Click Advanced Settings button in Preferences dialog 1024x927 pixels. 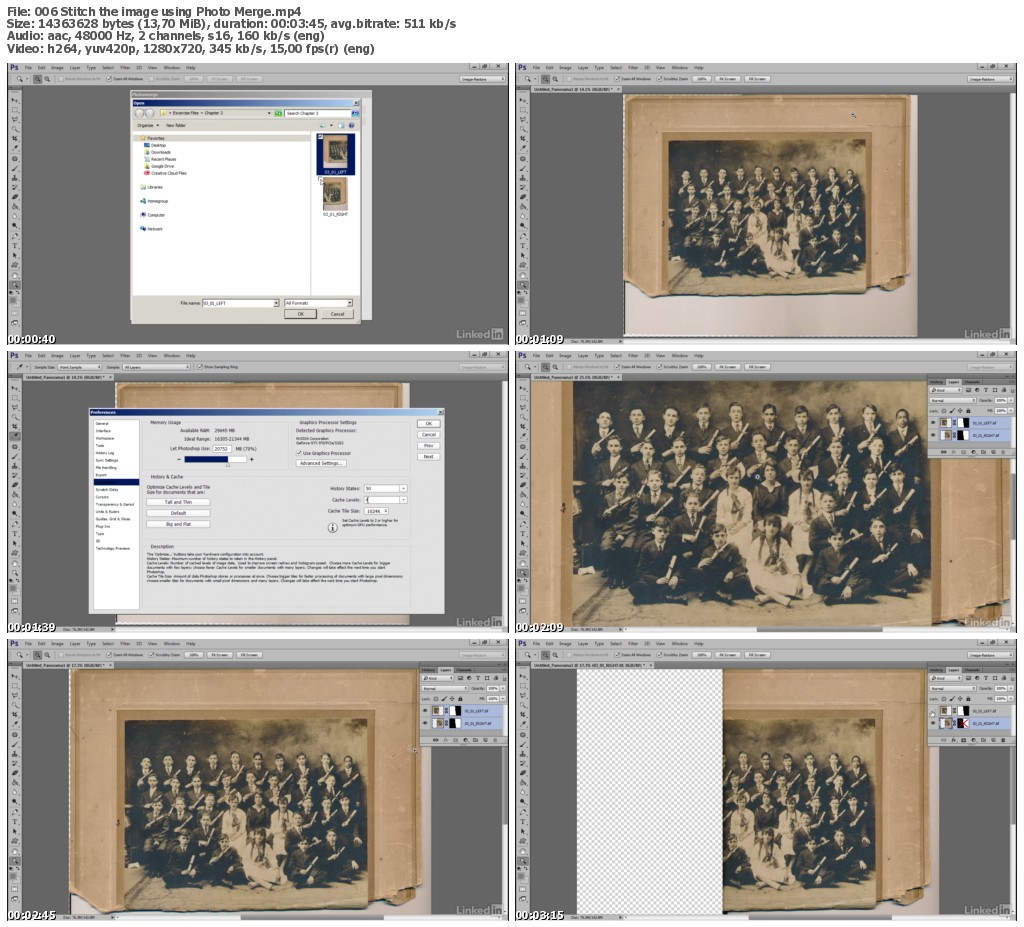click(x=321, y=463)
